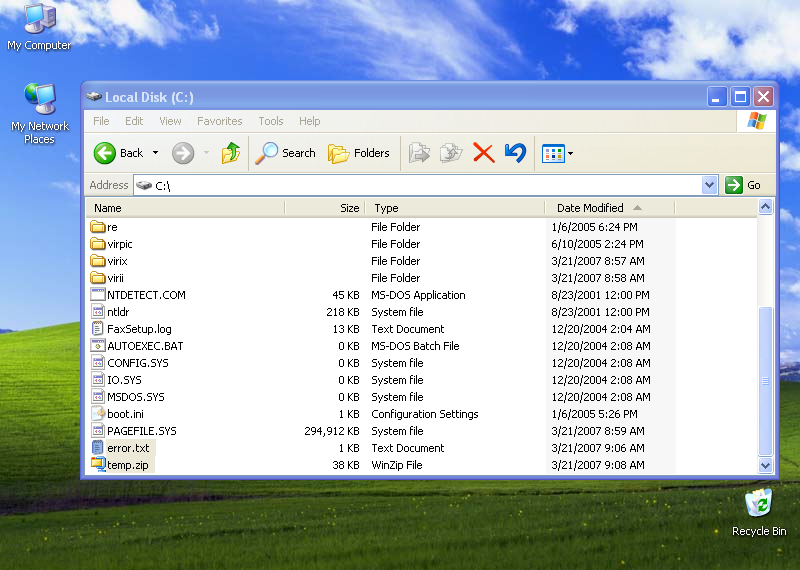Select the MSDOS.SYS file icon
Viewport: 800px width, 570px height.
(x=97, y=396)
